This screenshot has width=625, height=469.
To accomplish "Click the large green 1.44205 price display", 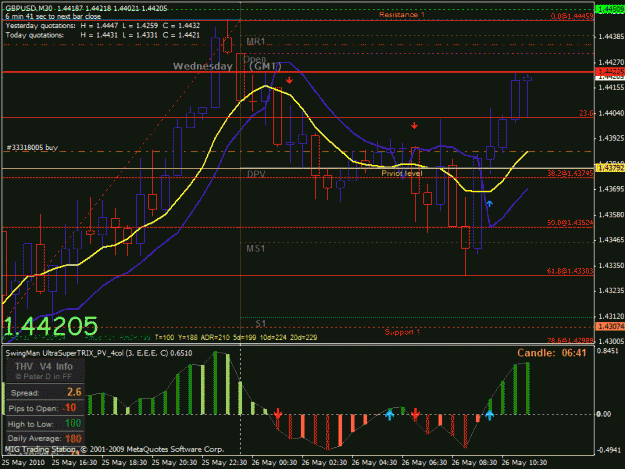I will pyautogui.click(x=51, y=326).
